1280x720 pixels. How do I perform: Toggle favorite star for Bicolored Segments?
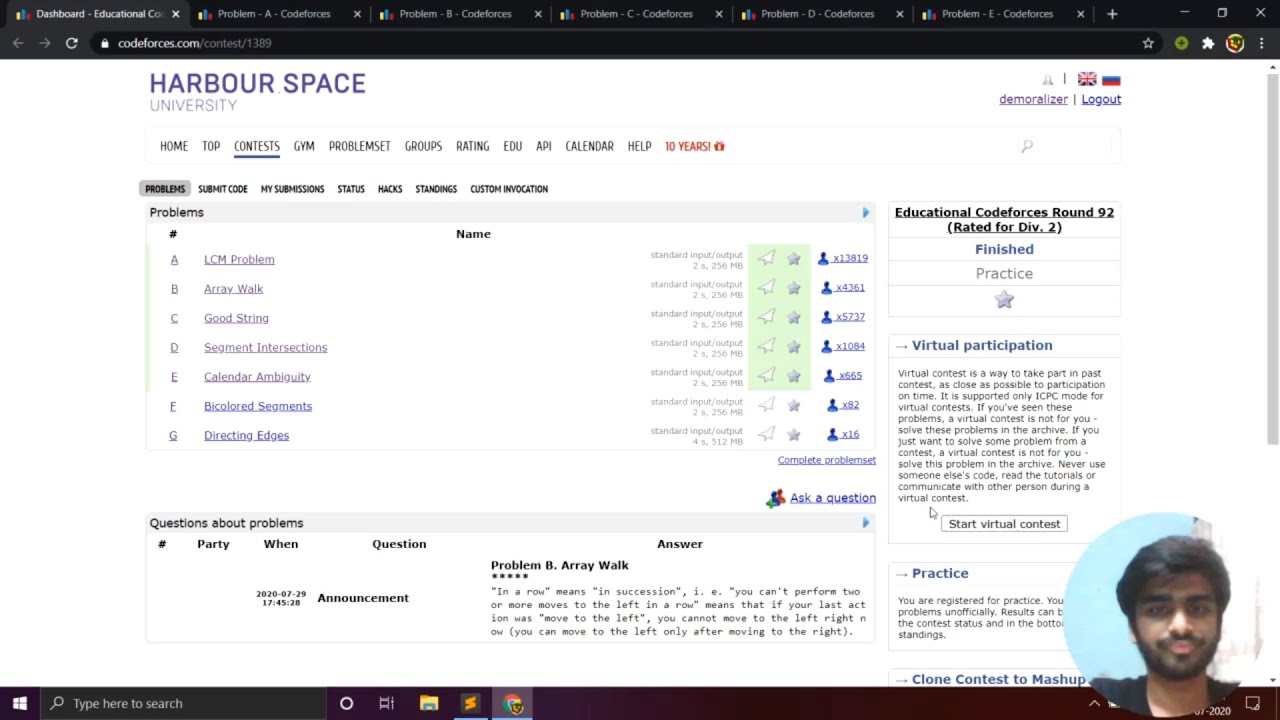(x=794, y=405)
